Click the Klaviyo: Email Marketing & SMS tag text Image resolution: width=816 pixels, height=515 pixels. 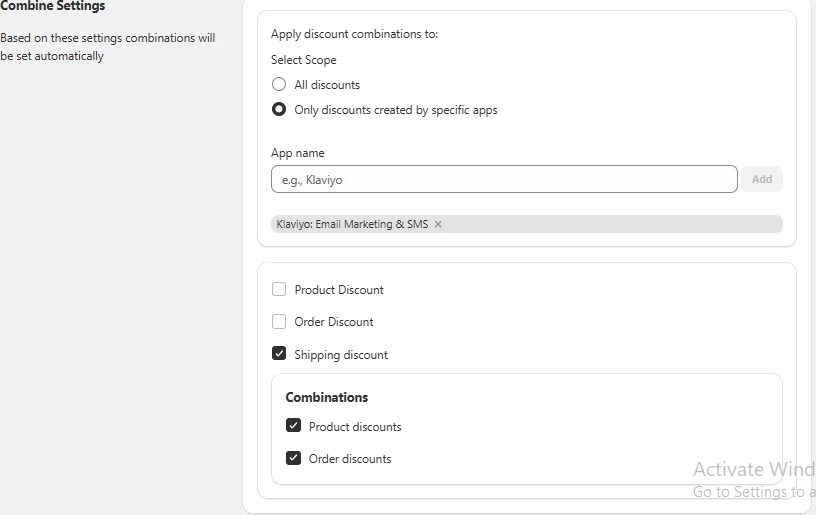[352, 224]
